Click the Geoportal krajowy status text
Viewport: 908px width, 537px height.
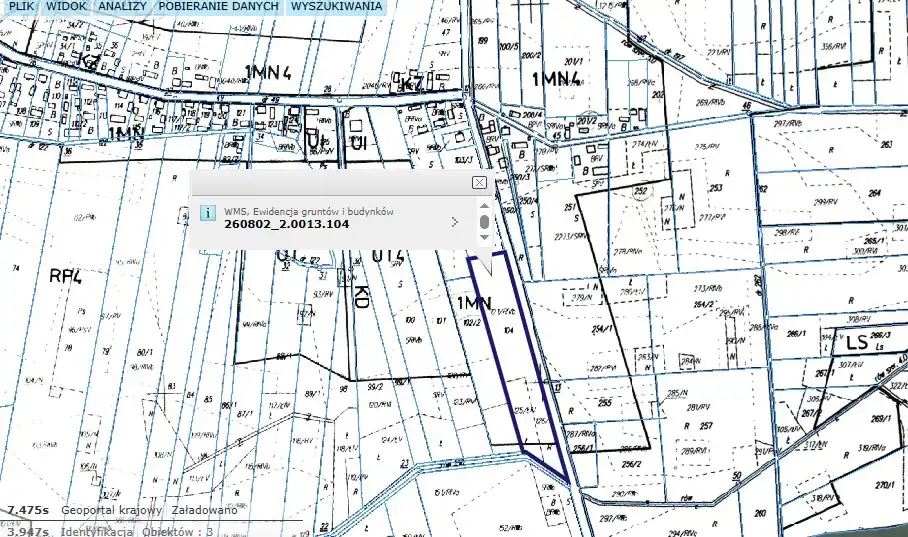[111, 510]
